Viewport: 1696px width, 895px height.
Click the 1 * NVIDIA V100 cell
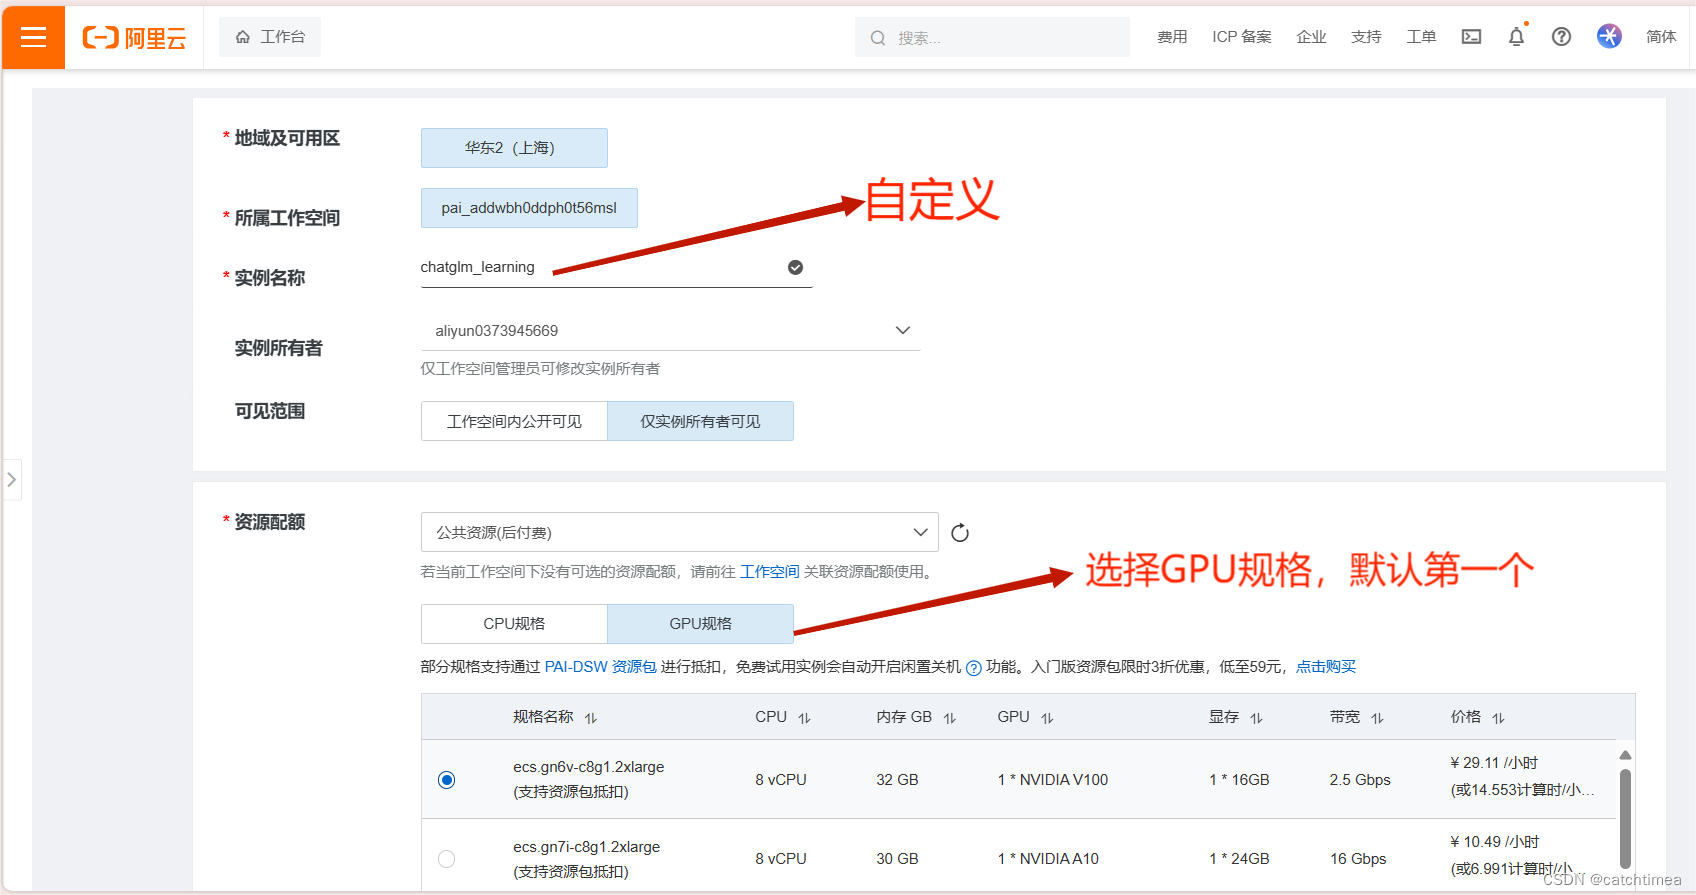click(1053, 780)
